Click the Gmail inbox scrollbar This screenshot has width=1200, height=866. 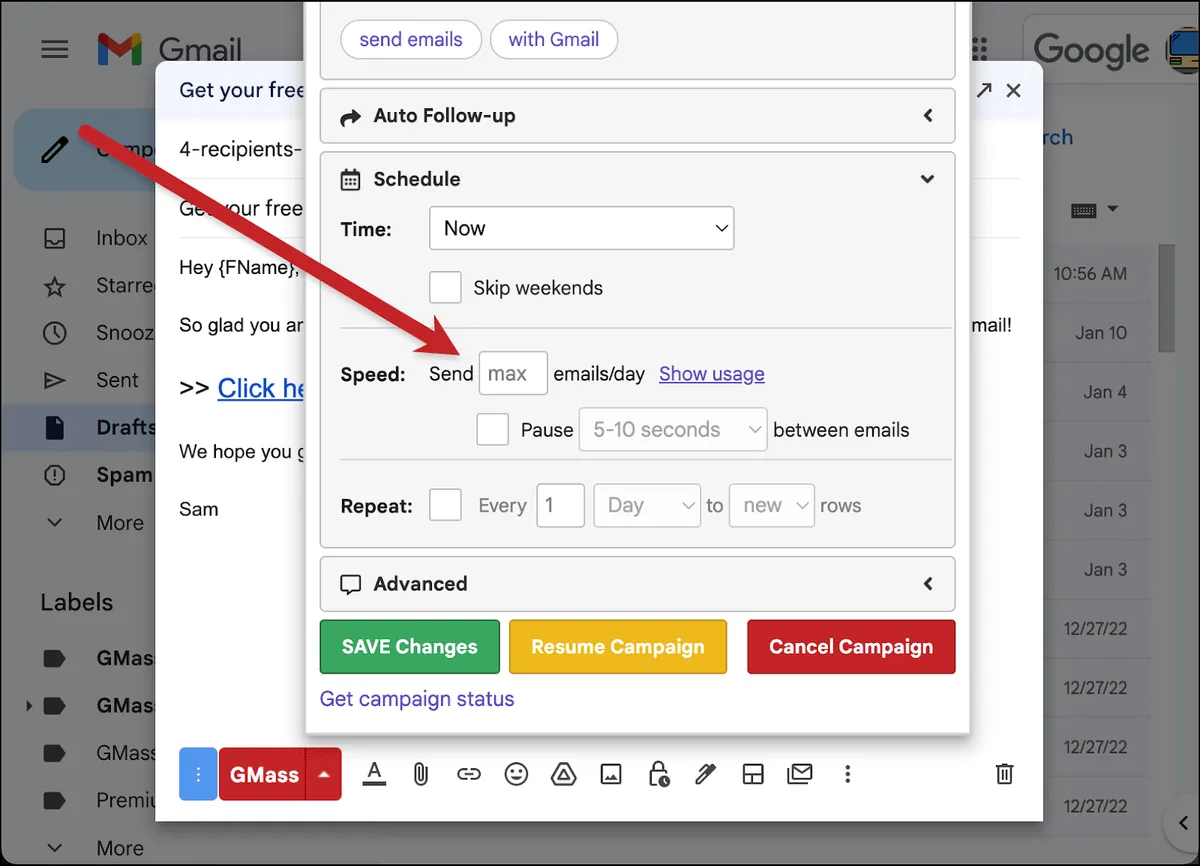(x=1166, y=298)
